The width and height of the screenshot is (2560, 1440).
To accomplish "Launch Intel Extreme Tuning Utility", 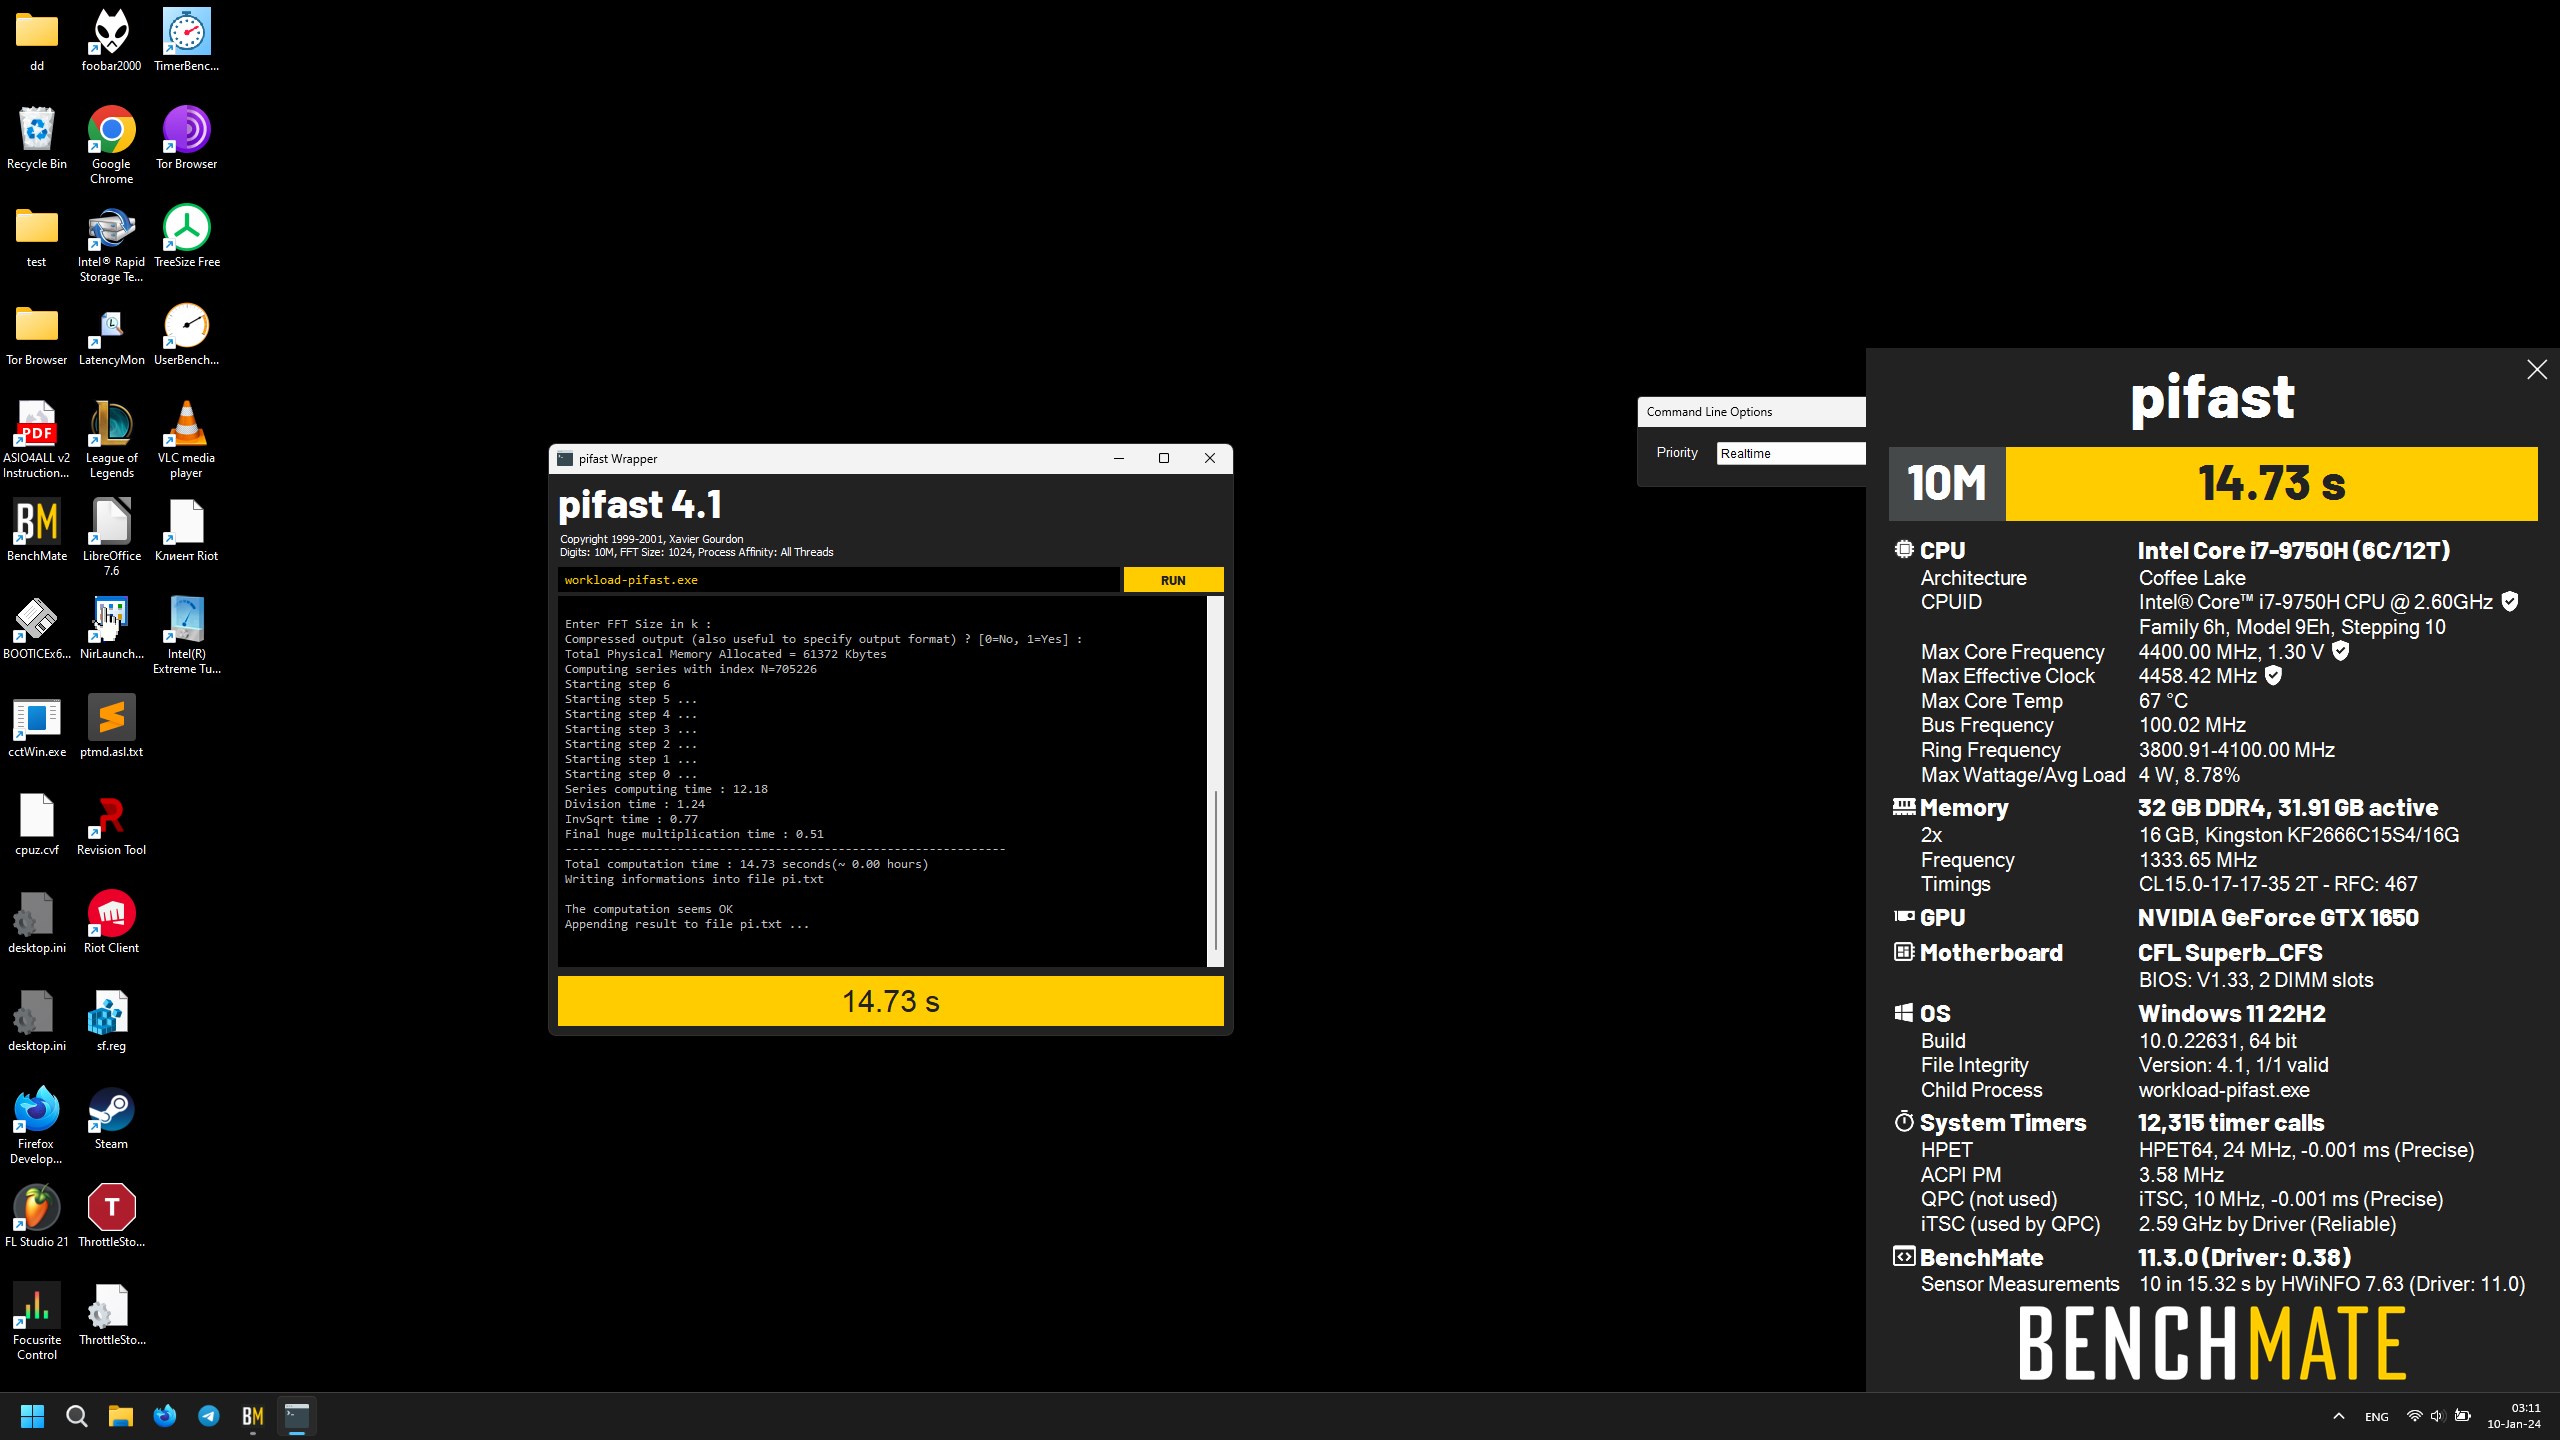I will pos(186,635).
